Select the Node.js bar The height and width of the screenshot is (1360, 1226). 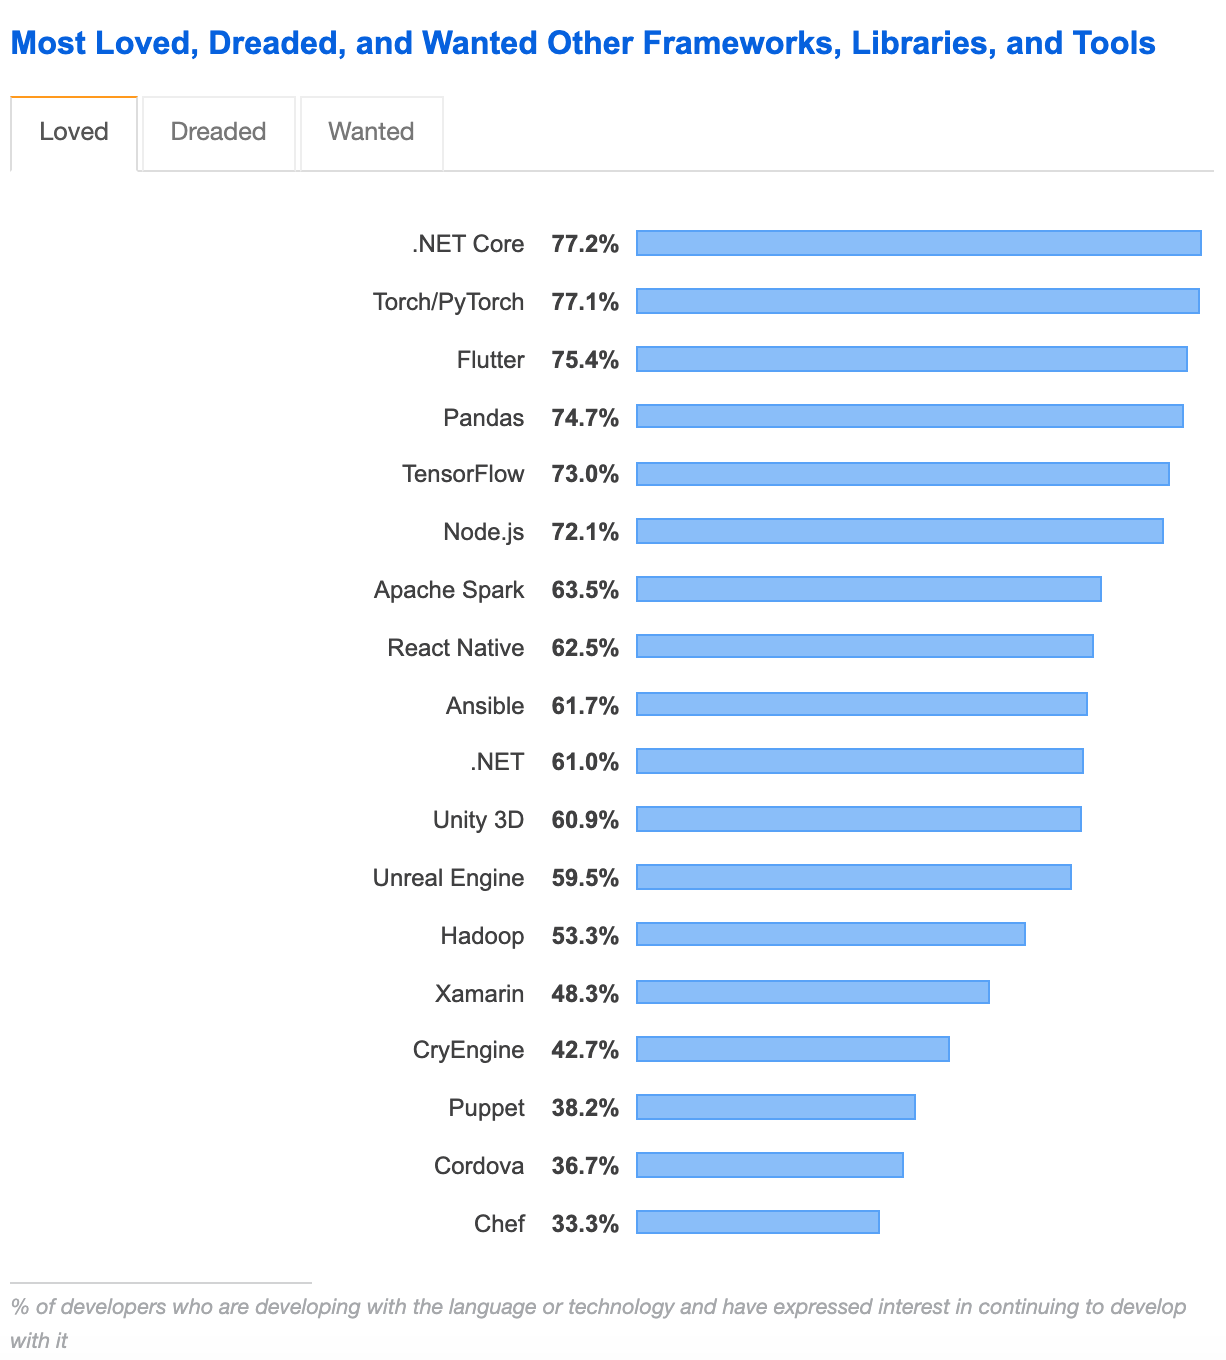tap(899, 531)
